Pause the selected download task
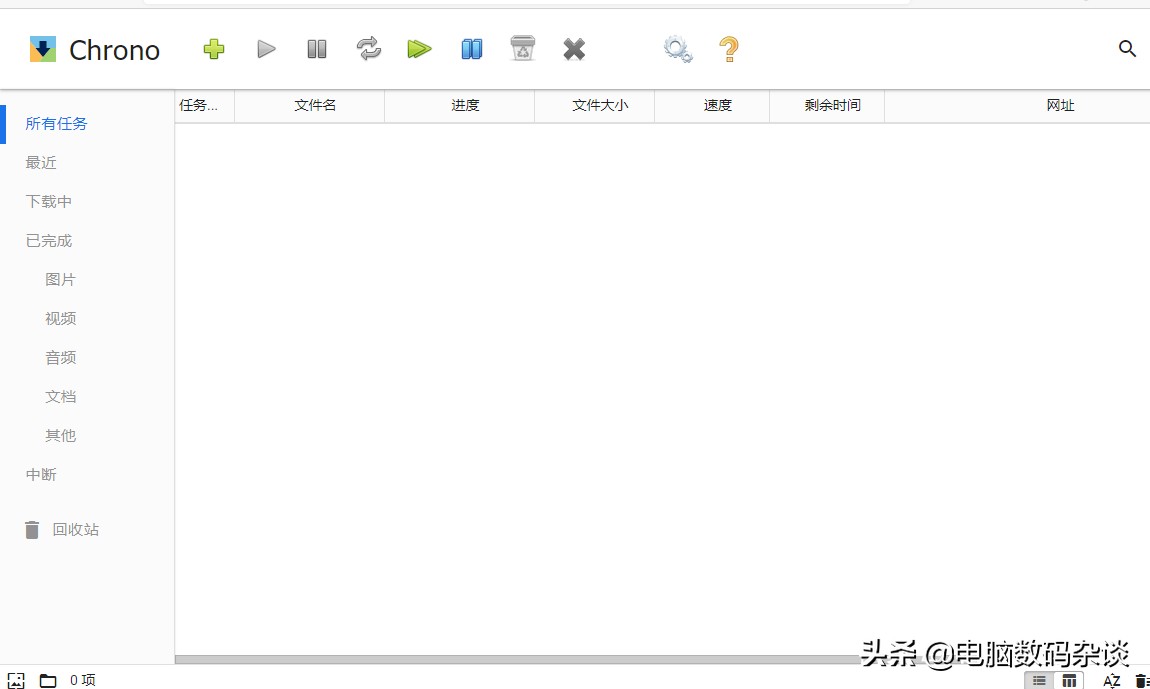This screenshot has height=689, width=1150. point(316,48)
